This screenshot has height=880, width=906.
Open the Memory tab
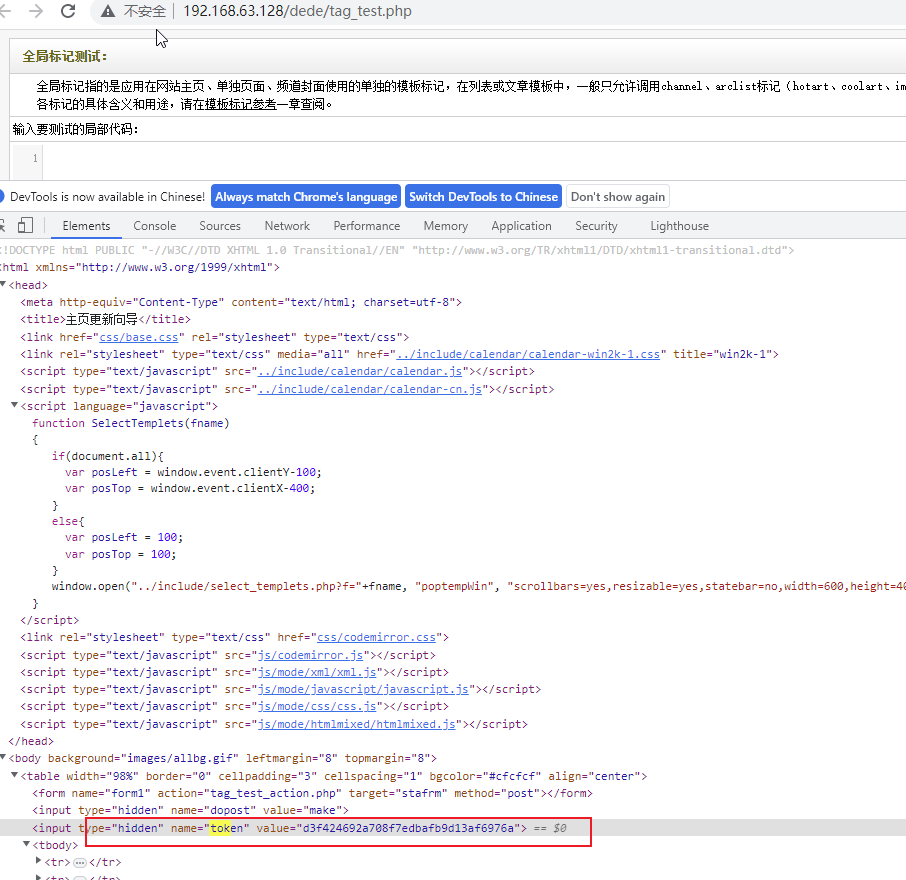click(x=445, y=226)
